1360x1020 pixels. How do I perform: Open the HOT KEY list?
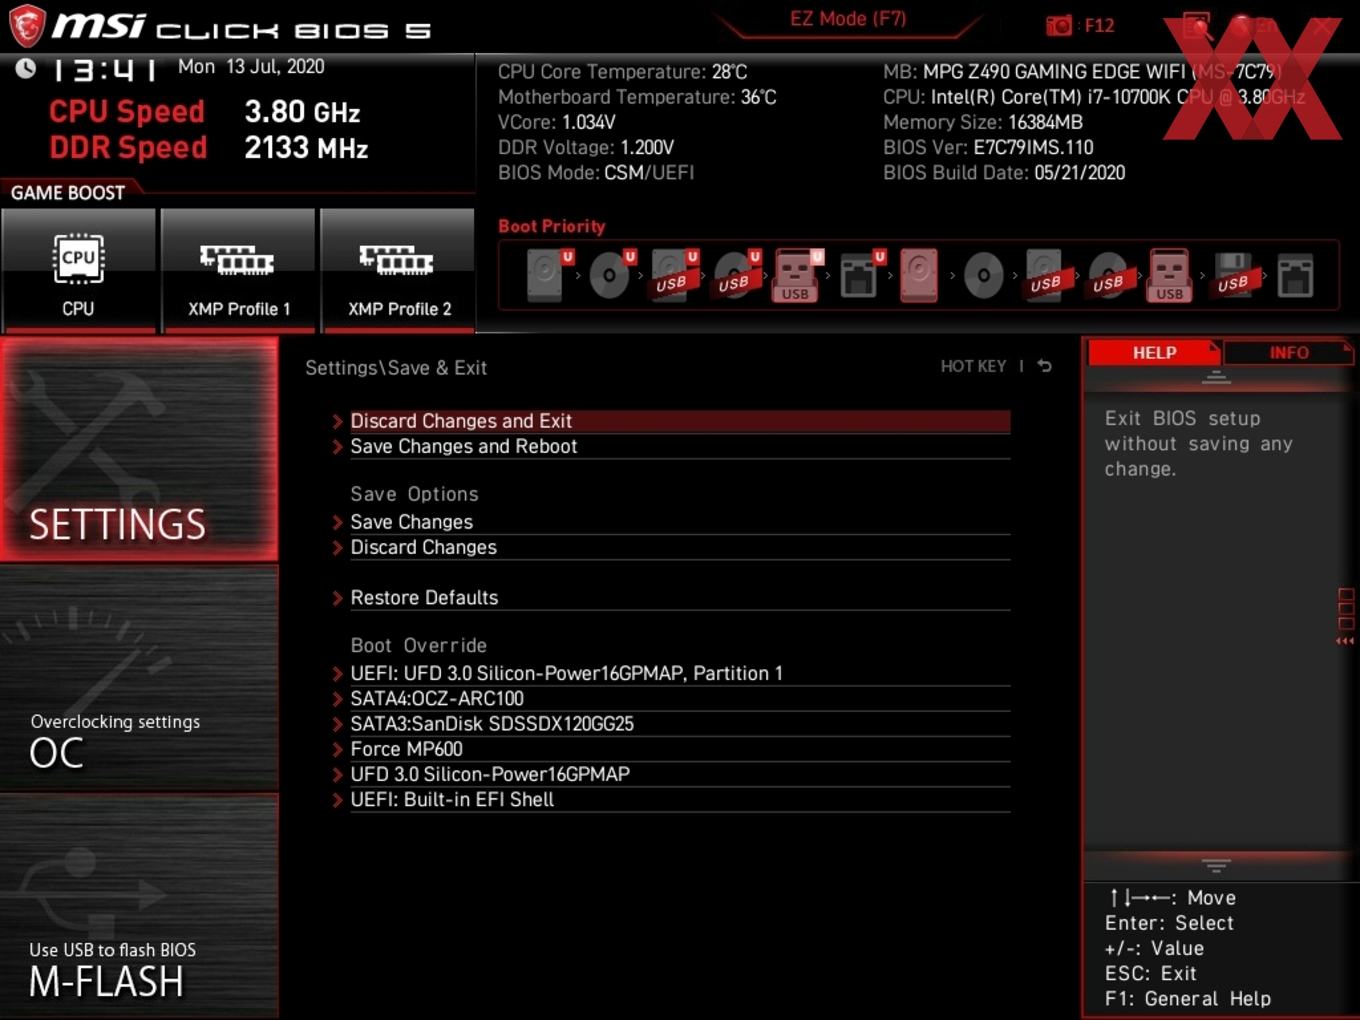pos(973,366)
